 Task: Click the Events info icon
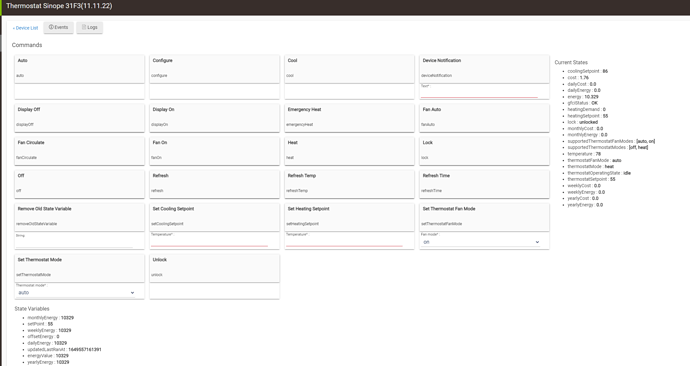[51, 27]
